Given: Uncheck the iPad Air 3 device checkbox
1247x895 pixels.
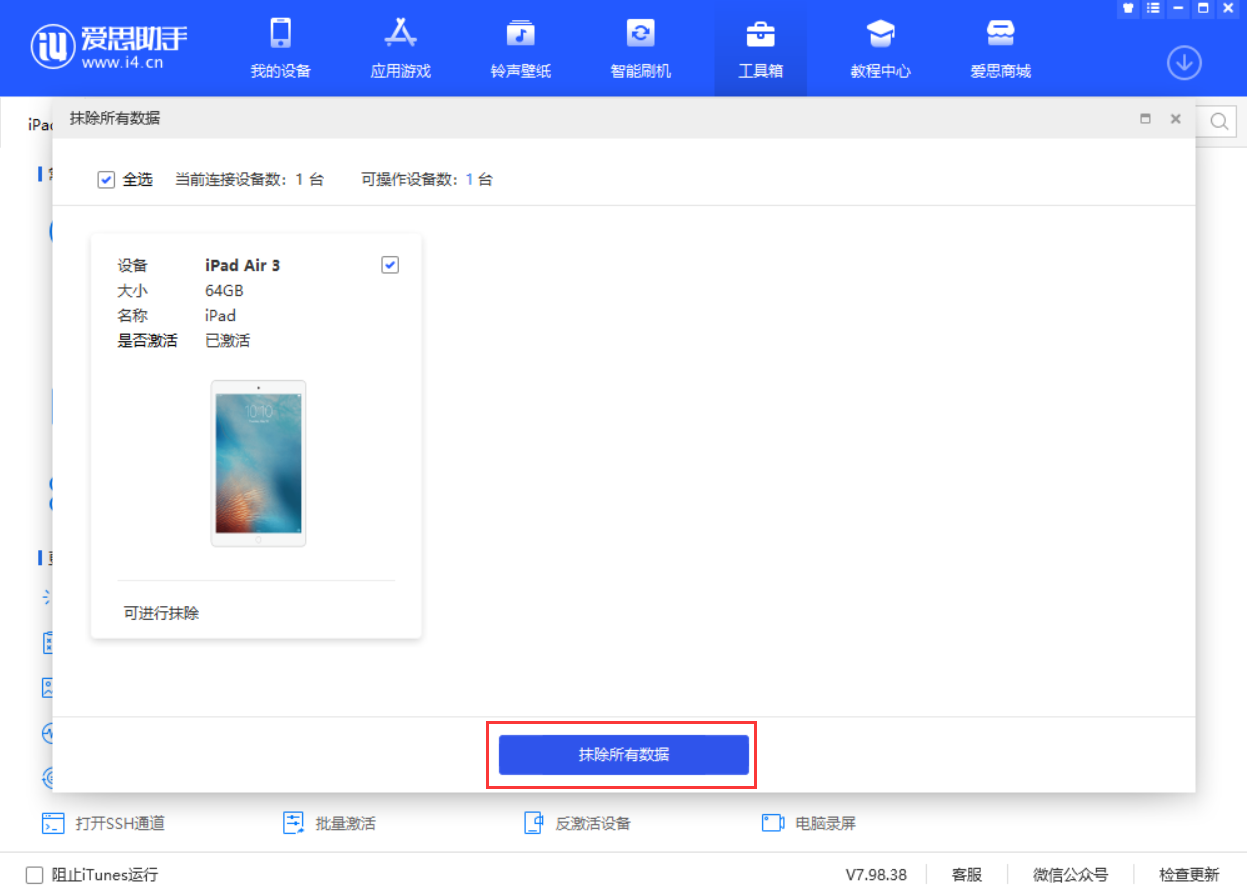Looking at the screenshot, I should pyautogui.click(x=389, y=264).
